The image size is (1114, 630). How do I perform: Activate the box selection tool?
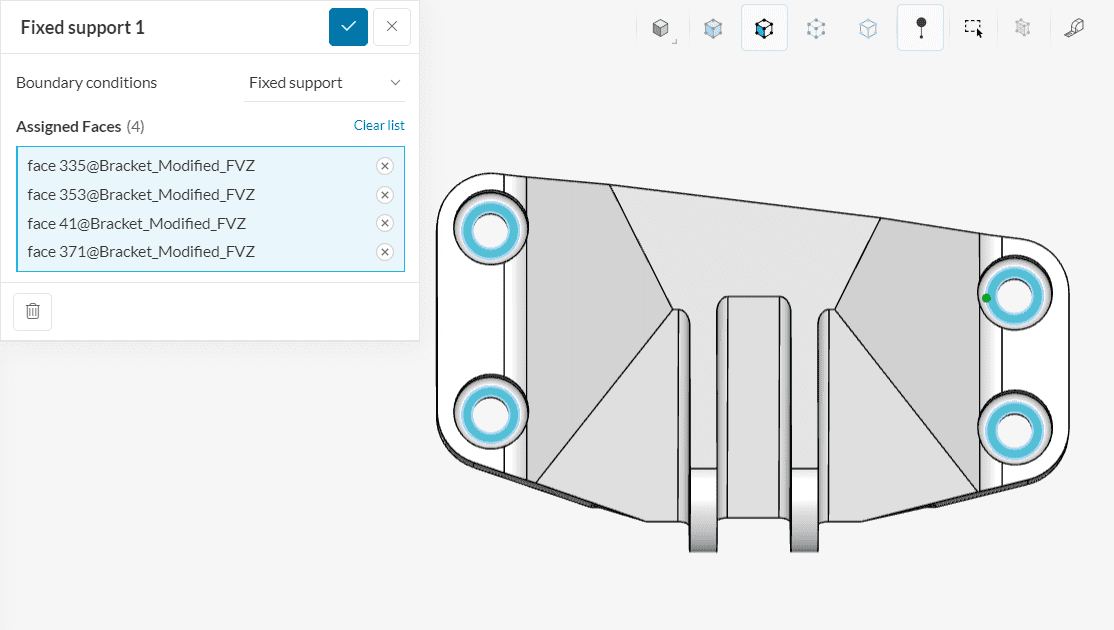972,29
